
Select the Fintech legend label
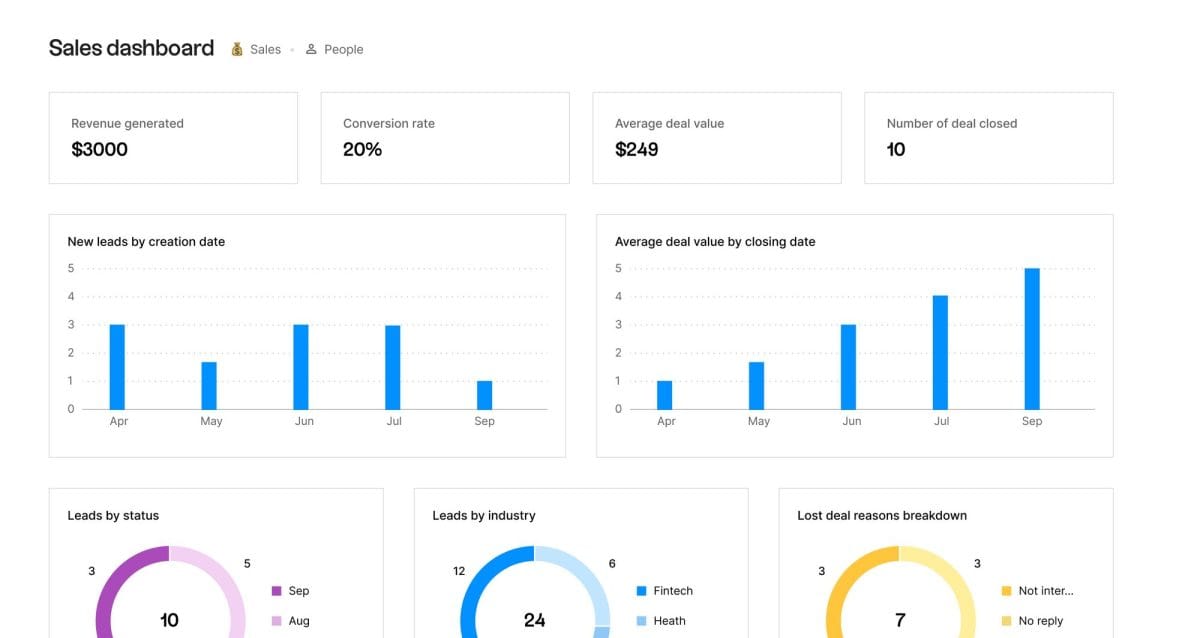tap(673, 591)
